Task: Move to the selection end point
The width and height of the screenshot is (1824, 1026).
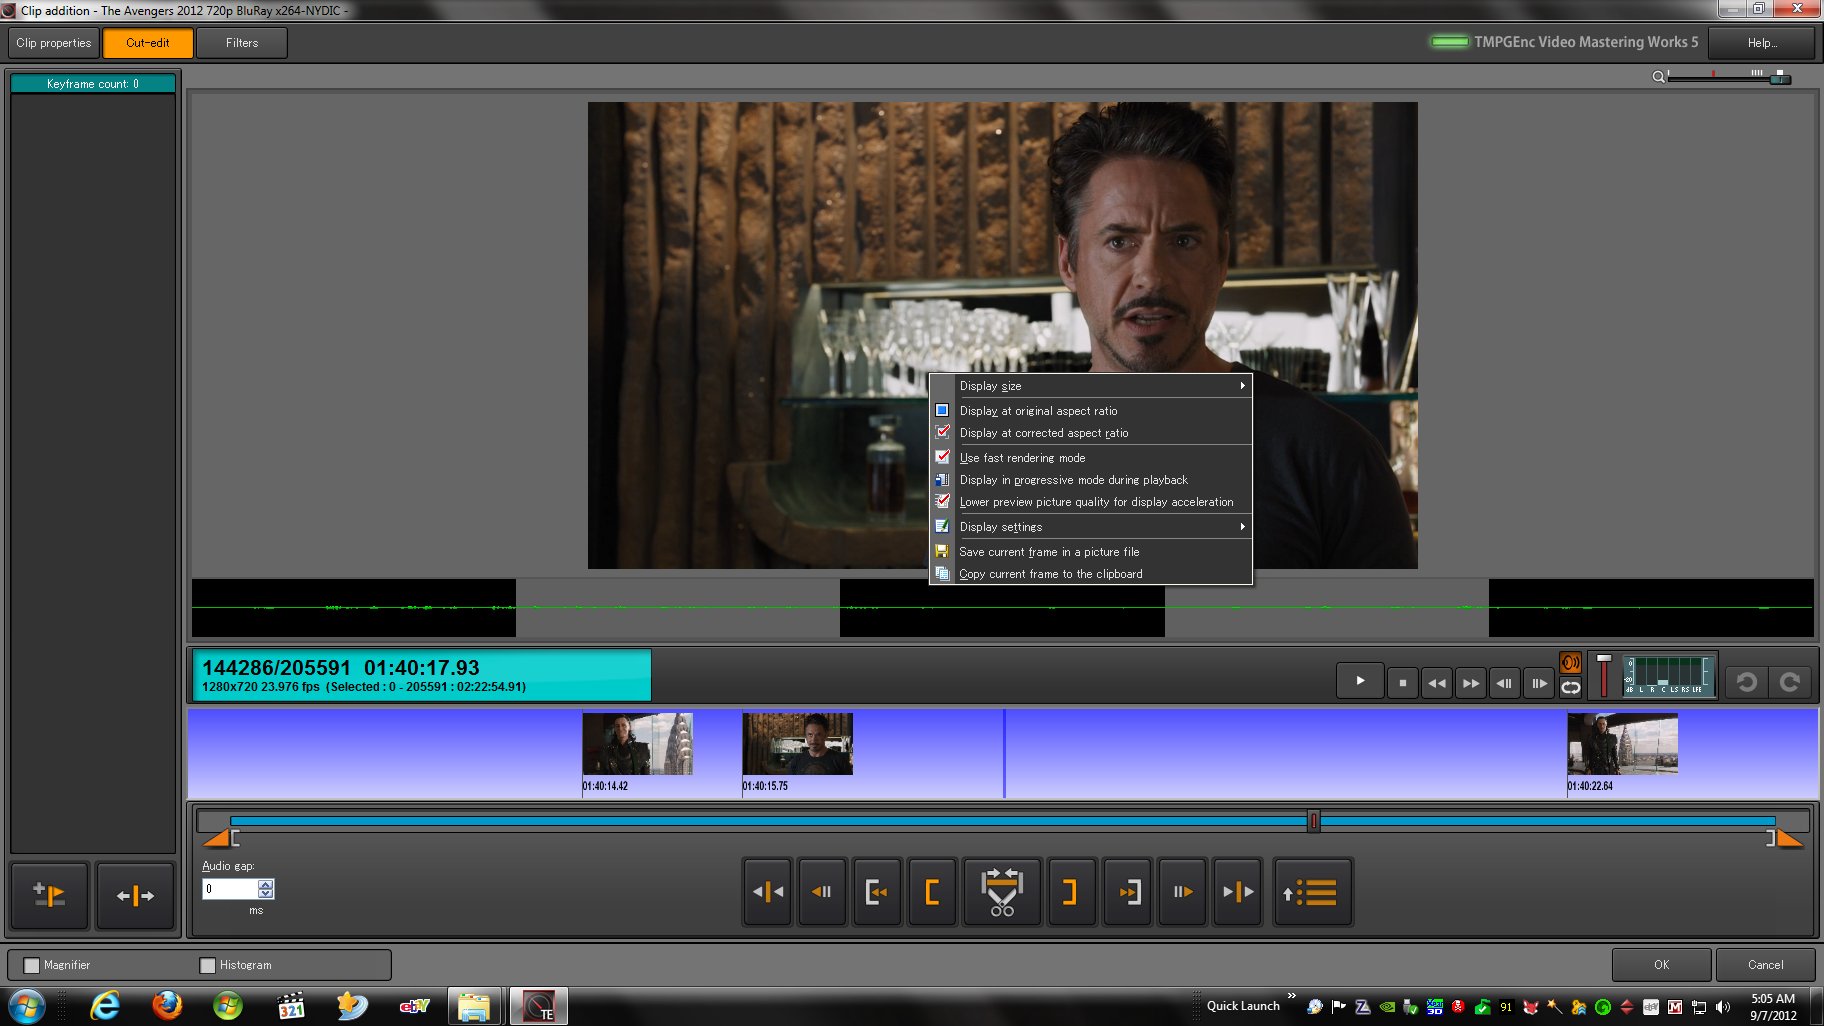Action: pos(1128,891)
